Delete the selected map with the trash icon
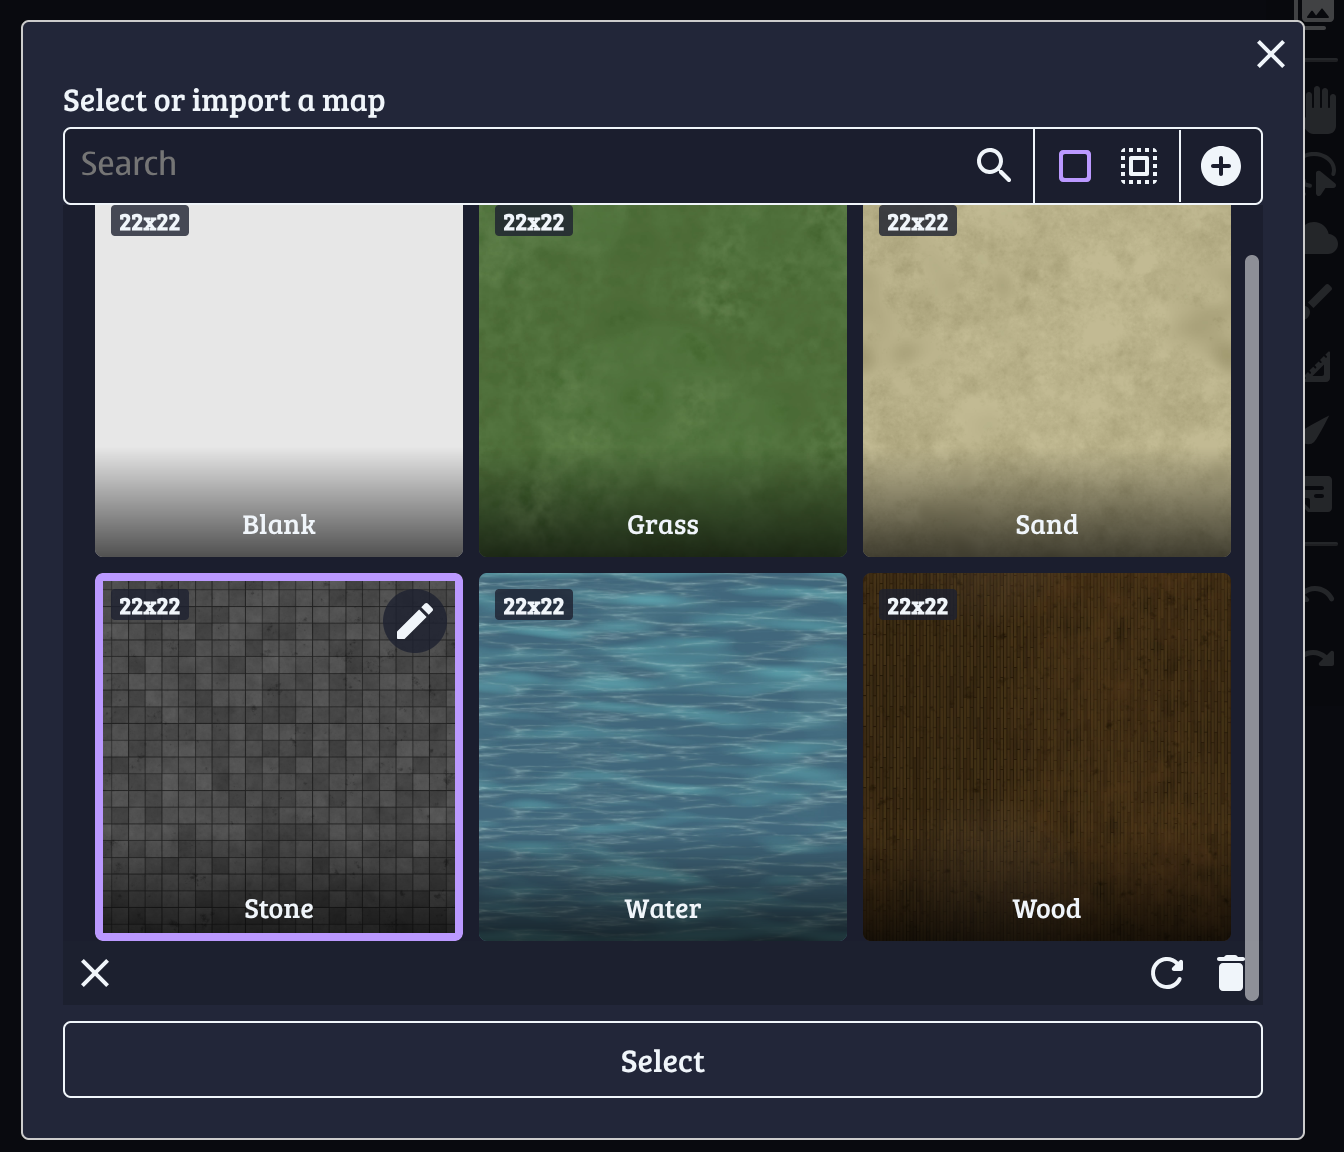The image size is (1344, 1152). click(1231, 973)
